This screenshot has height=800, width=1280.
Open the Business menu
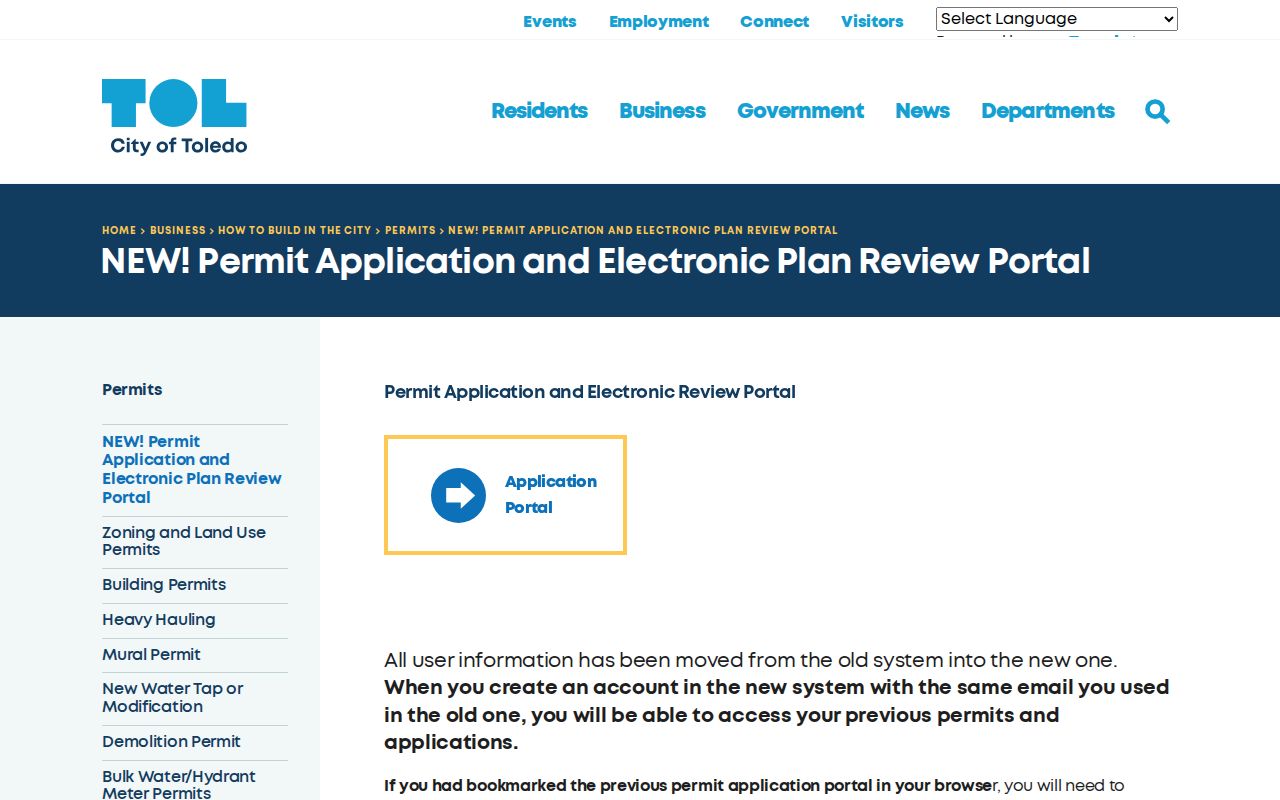tap(662, 111)
